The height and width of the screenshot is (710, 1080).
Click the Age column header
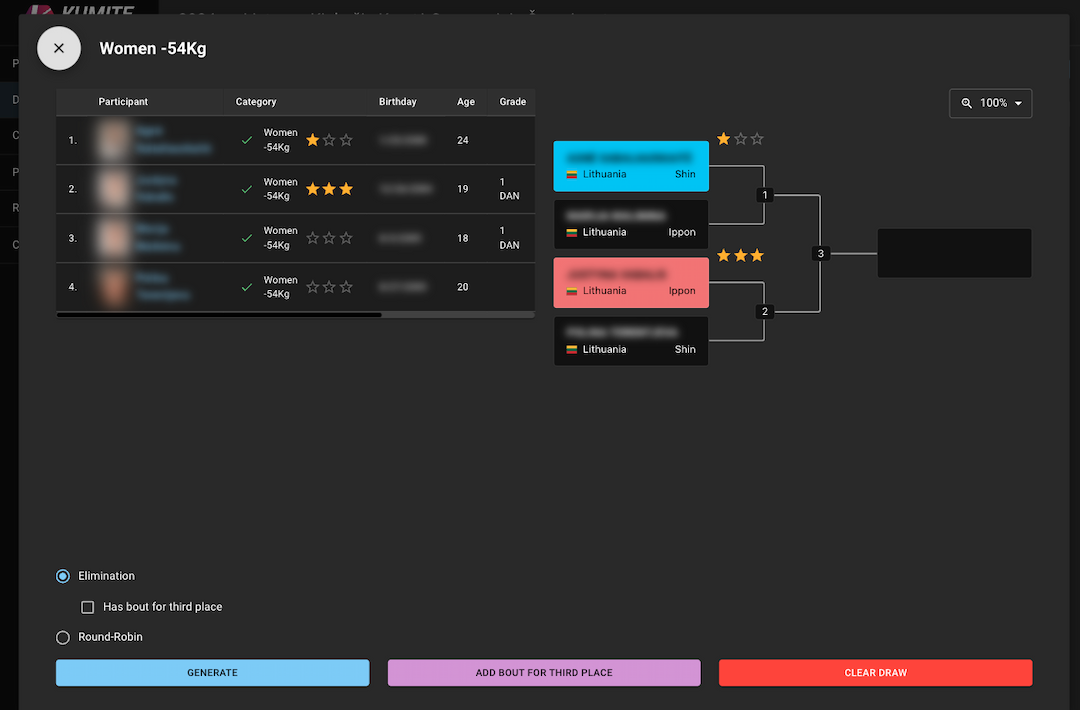pyautogui.click(x=466, y=102)
